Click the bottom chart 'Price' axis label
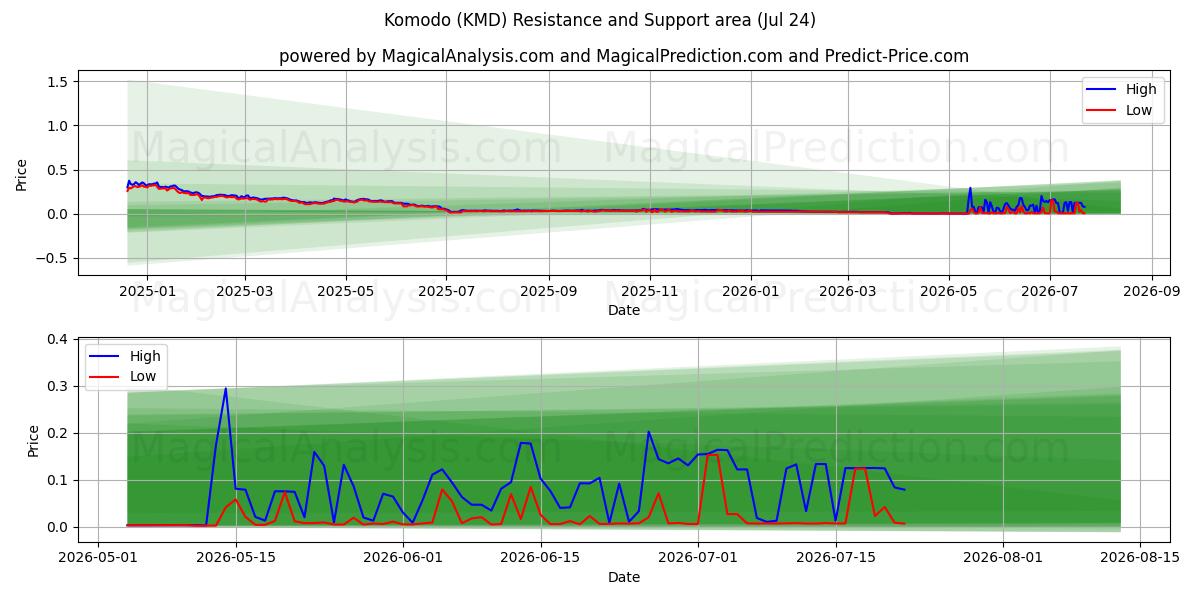The image size is (1200, 600). coord(34,441)
